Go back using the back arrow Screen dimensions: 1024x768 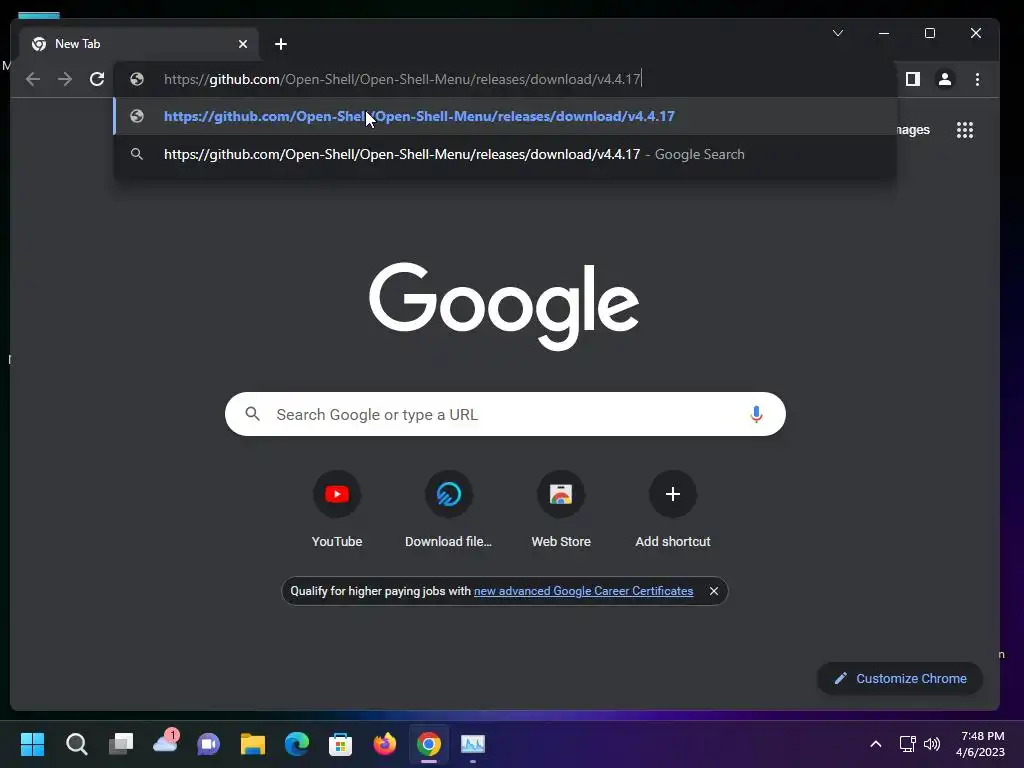(33, 79)
